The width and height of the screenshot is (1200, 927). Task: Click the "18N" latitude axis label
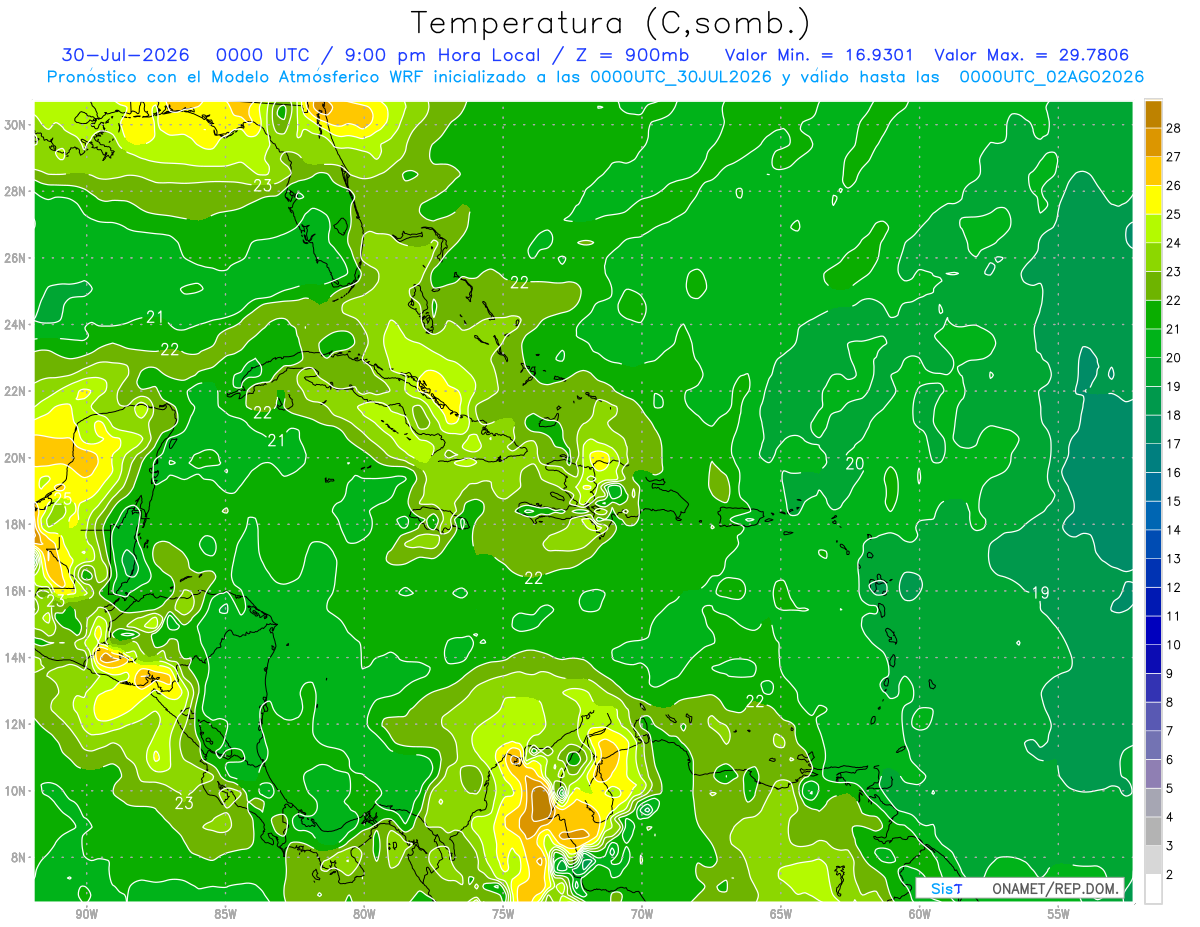[17, 525]
